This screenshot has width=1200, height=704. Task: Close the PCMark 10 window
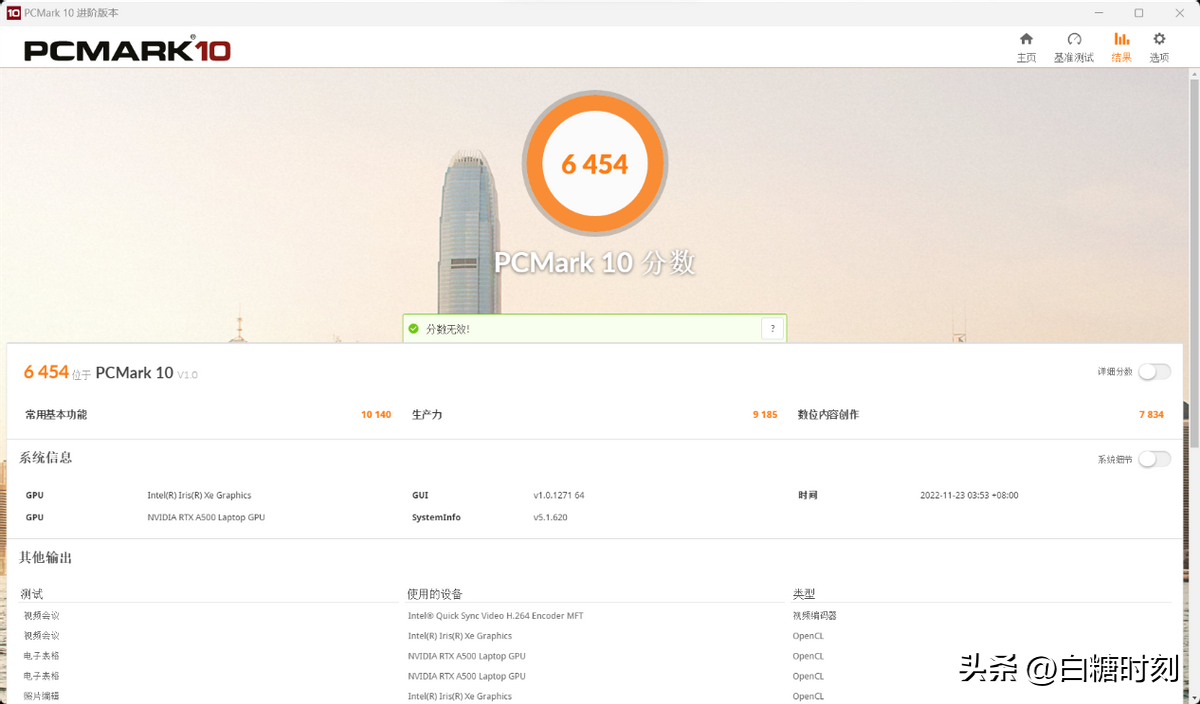1181,13
